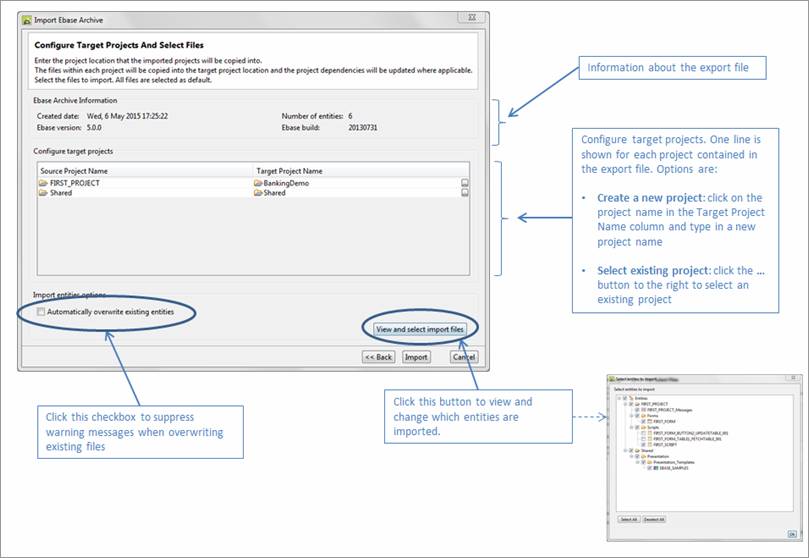Enable Automatically overwrite existing entities checkbox
This screenshot has width=809, height=558.
click(x=40, y=312)
